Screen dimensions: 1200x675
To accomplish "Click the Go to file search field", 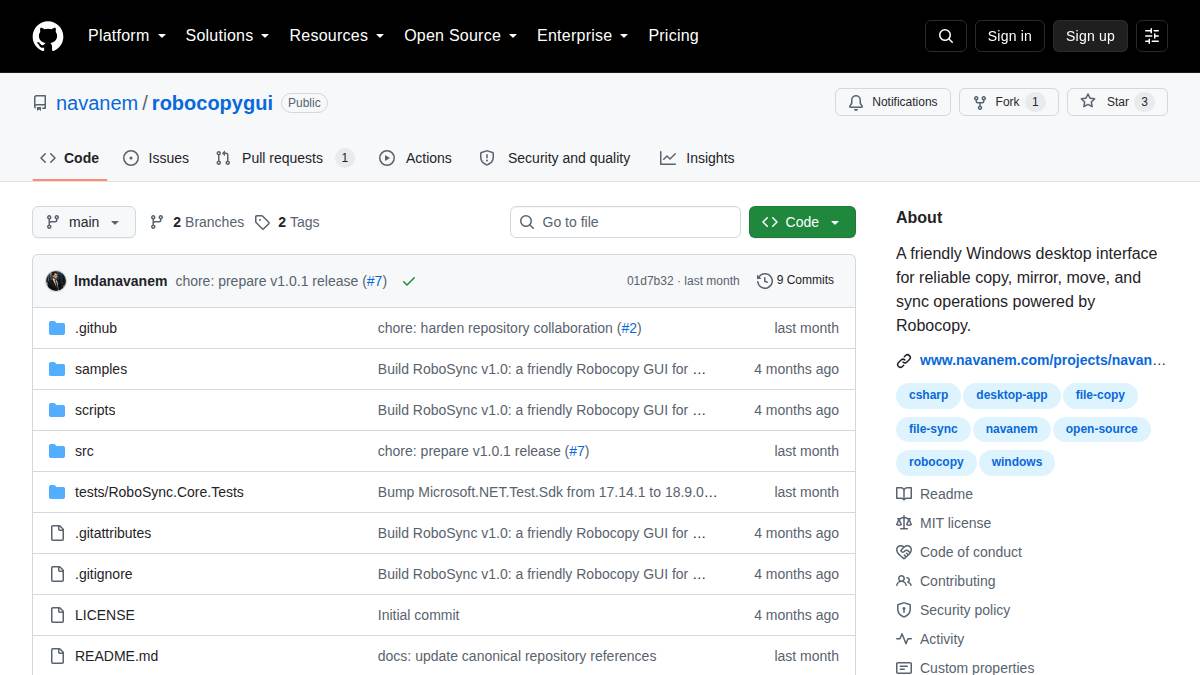I will click(626, 222).
